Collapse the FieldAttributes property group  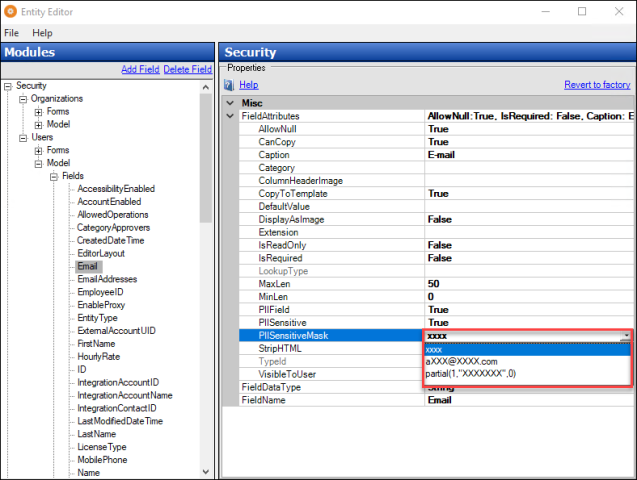click(230, 116)
